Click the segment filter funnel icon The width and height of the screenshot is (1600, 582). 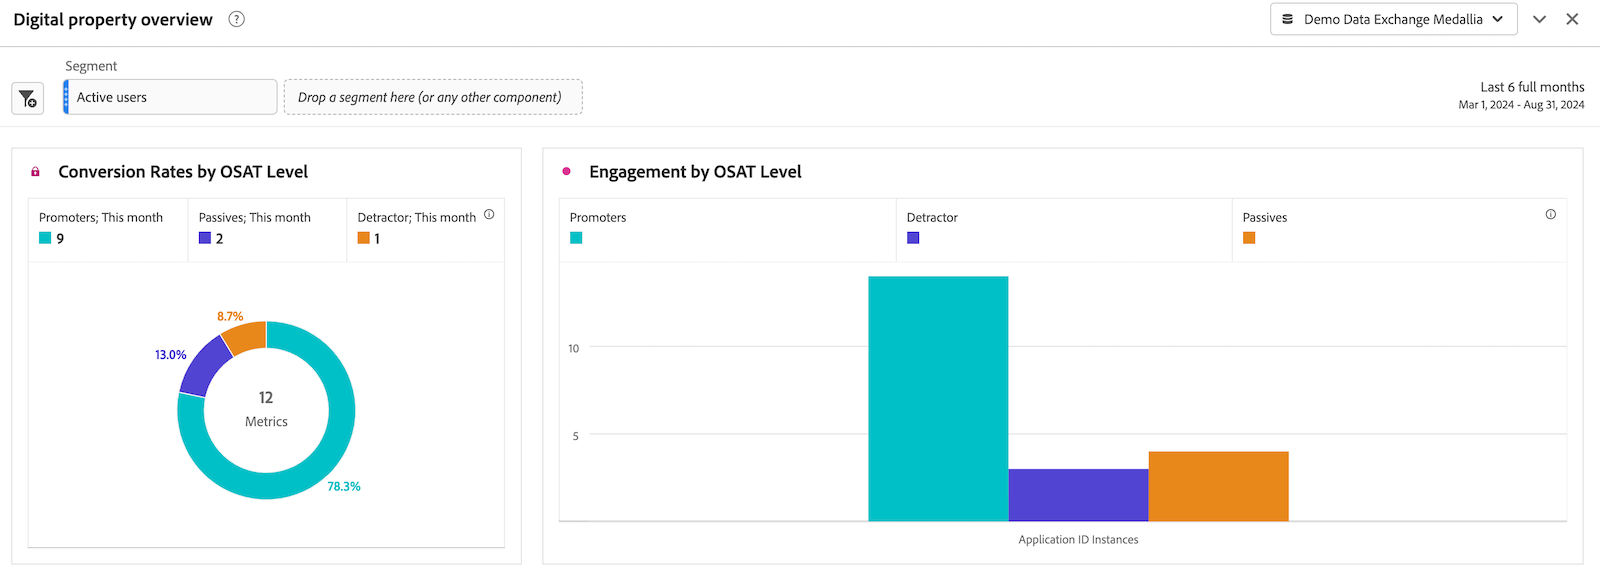(x=28, y=98)
